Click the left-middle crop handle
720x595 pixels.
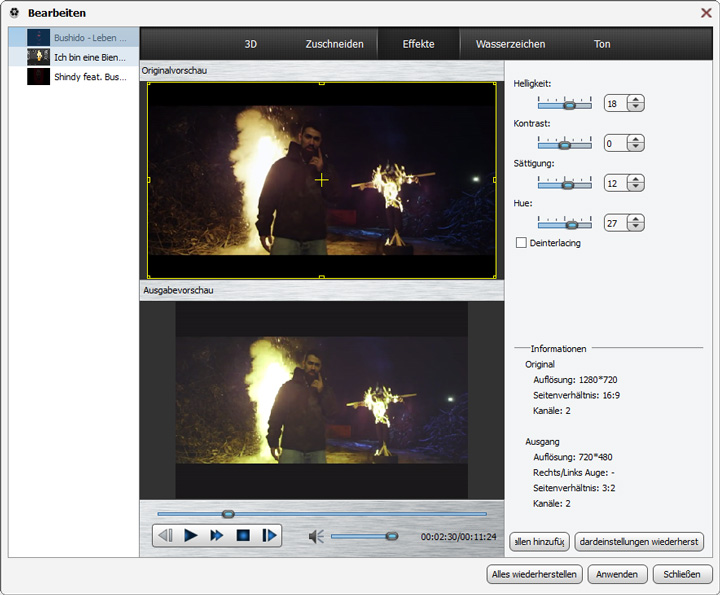tap(148, 180)
